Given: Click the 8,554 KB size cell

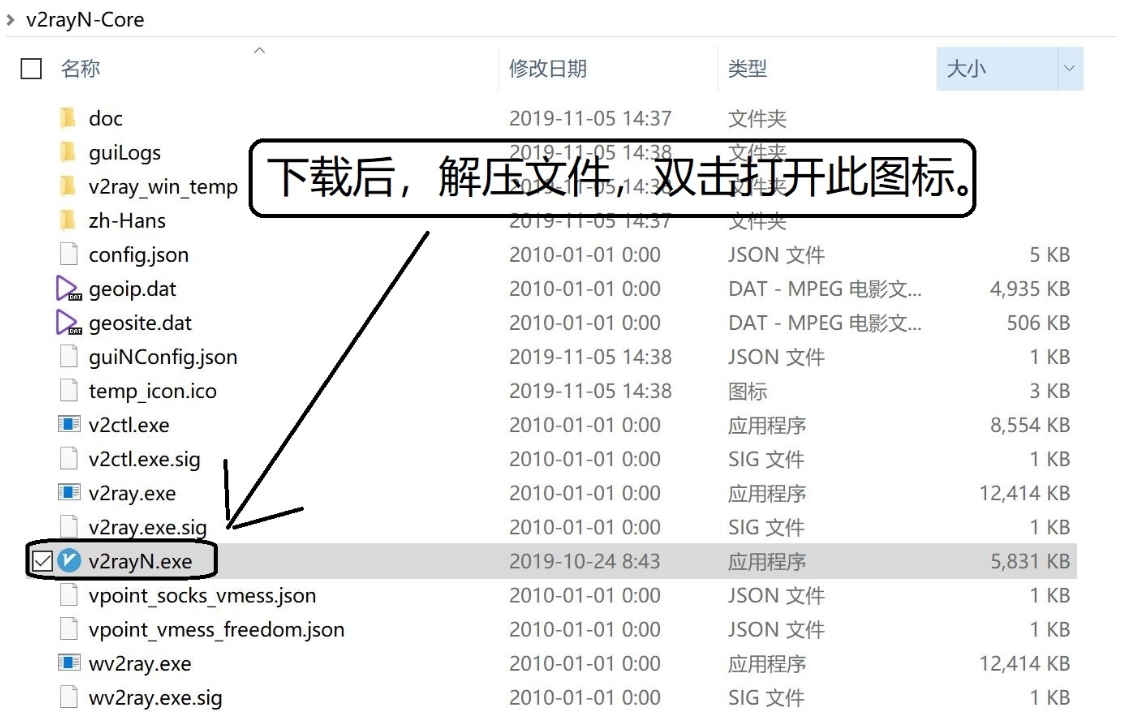Looking at the screenshot, I should click(1030, 425).
